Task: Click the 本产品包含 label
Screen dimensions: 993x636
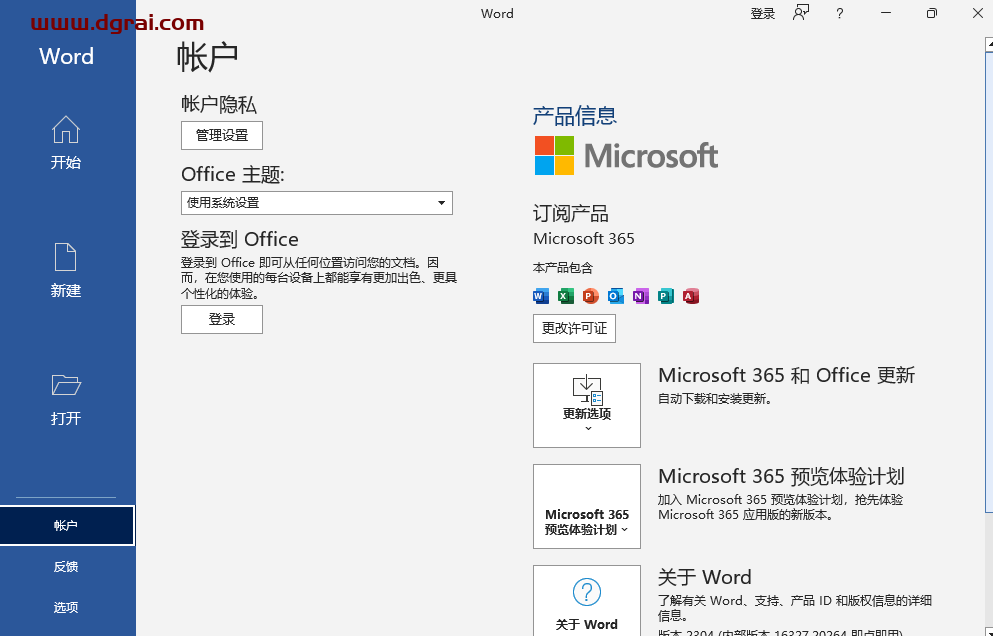Action: pos(563,268)
